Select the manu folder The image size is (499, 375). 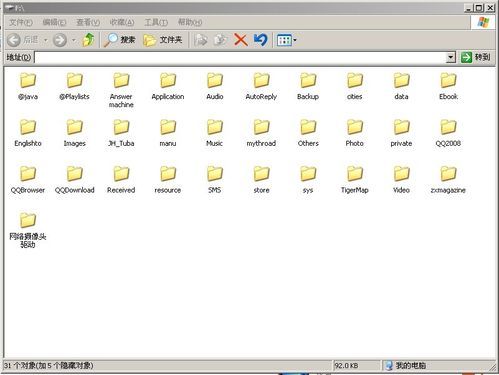(168, 133)
